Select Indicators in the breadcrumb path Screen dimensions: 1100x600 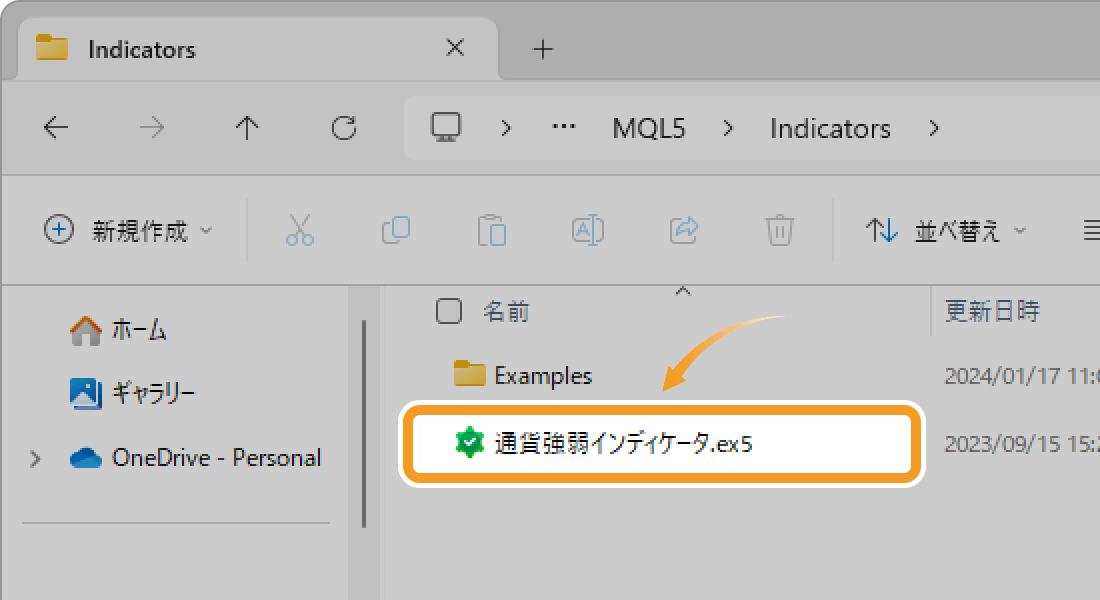coord(830,128)
